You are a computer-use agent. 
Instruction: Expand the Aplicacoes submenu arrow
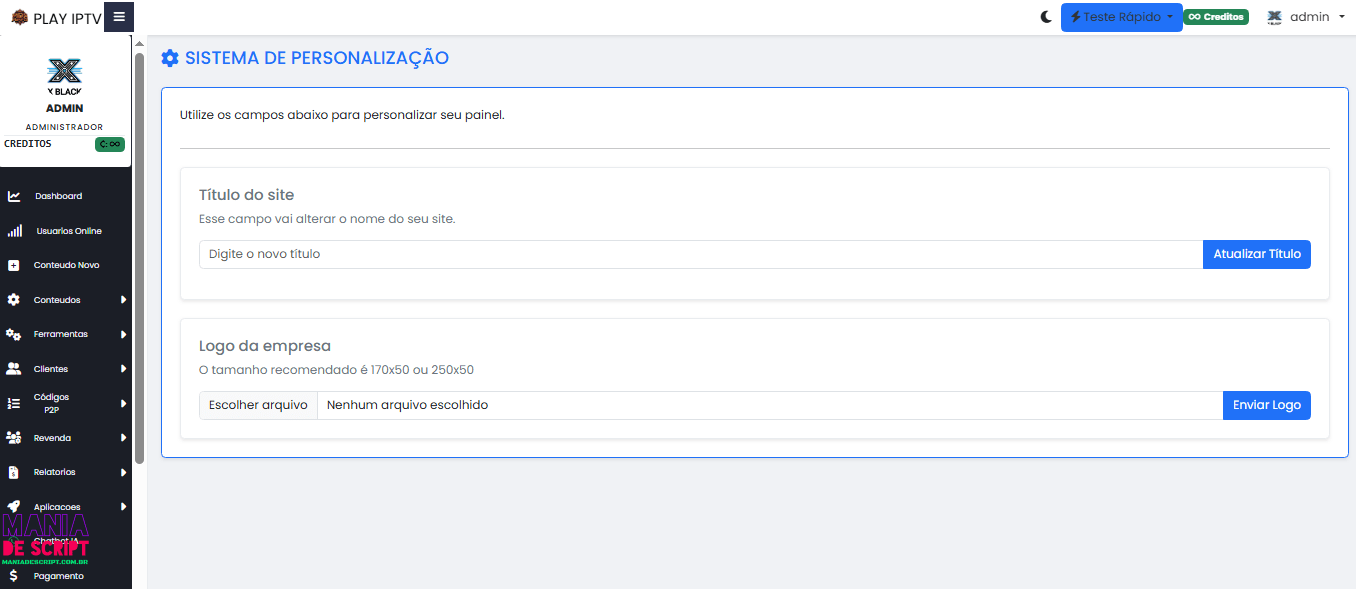point(124,507)
